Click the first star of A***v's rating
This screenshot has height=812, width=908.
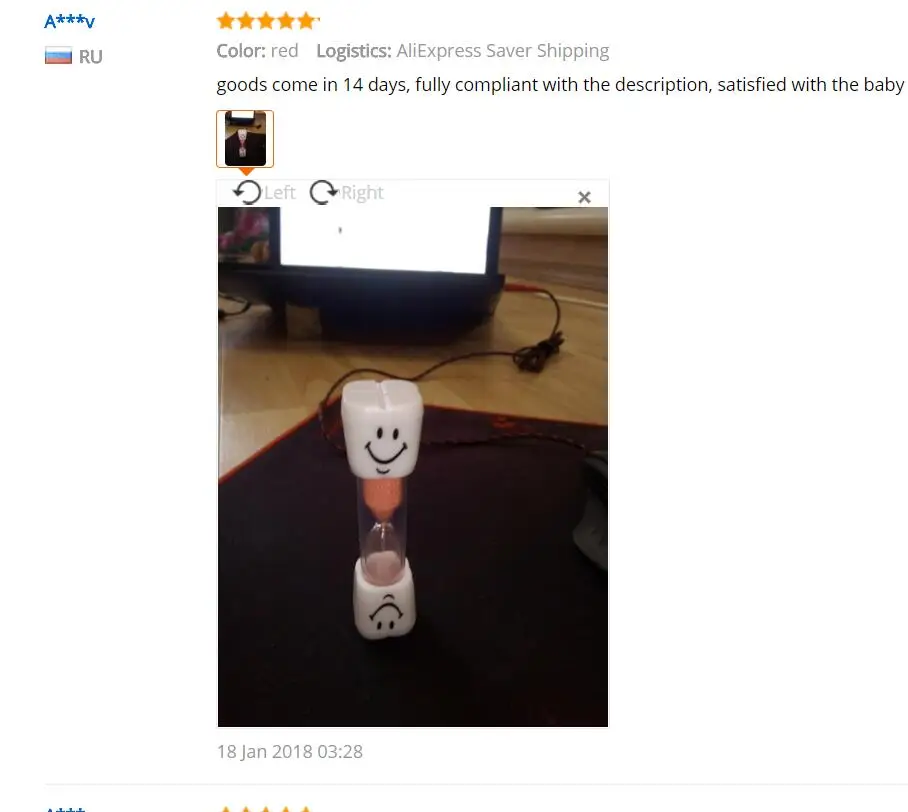[226, 21]
